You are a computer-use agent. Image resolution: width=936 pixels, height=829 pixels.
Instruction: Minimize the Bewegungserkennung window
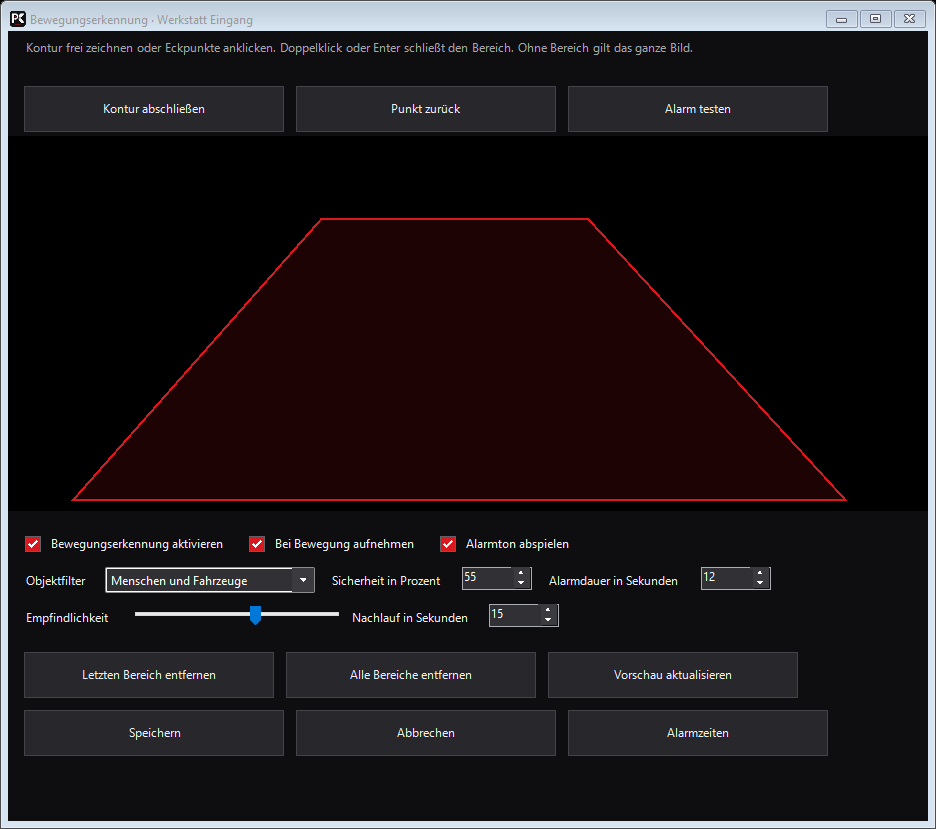tap(842, 19)
